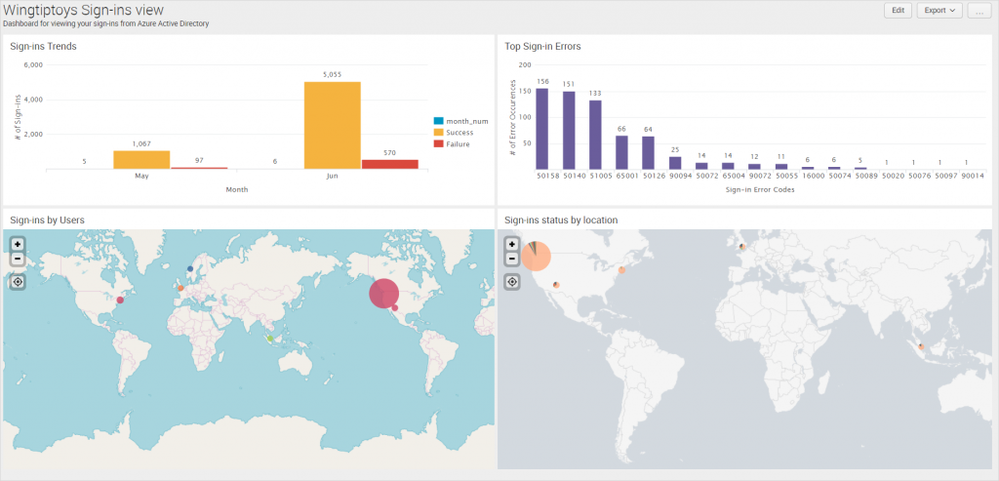The width and height of the screenshot is (999, 481).
Task: Click the error code 65004 bar
Action: coord(728,166)
